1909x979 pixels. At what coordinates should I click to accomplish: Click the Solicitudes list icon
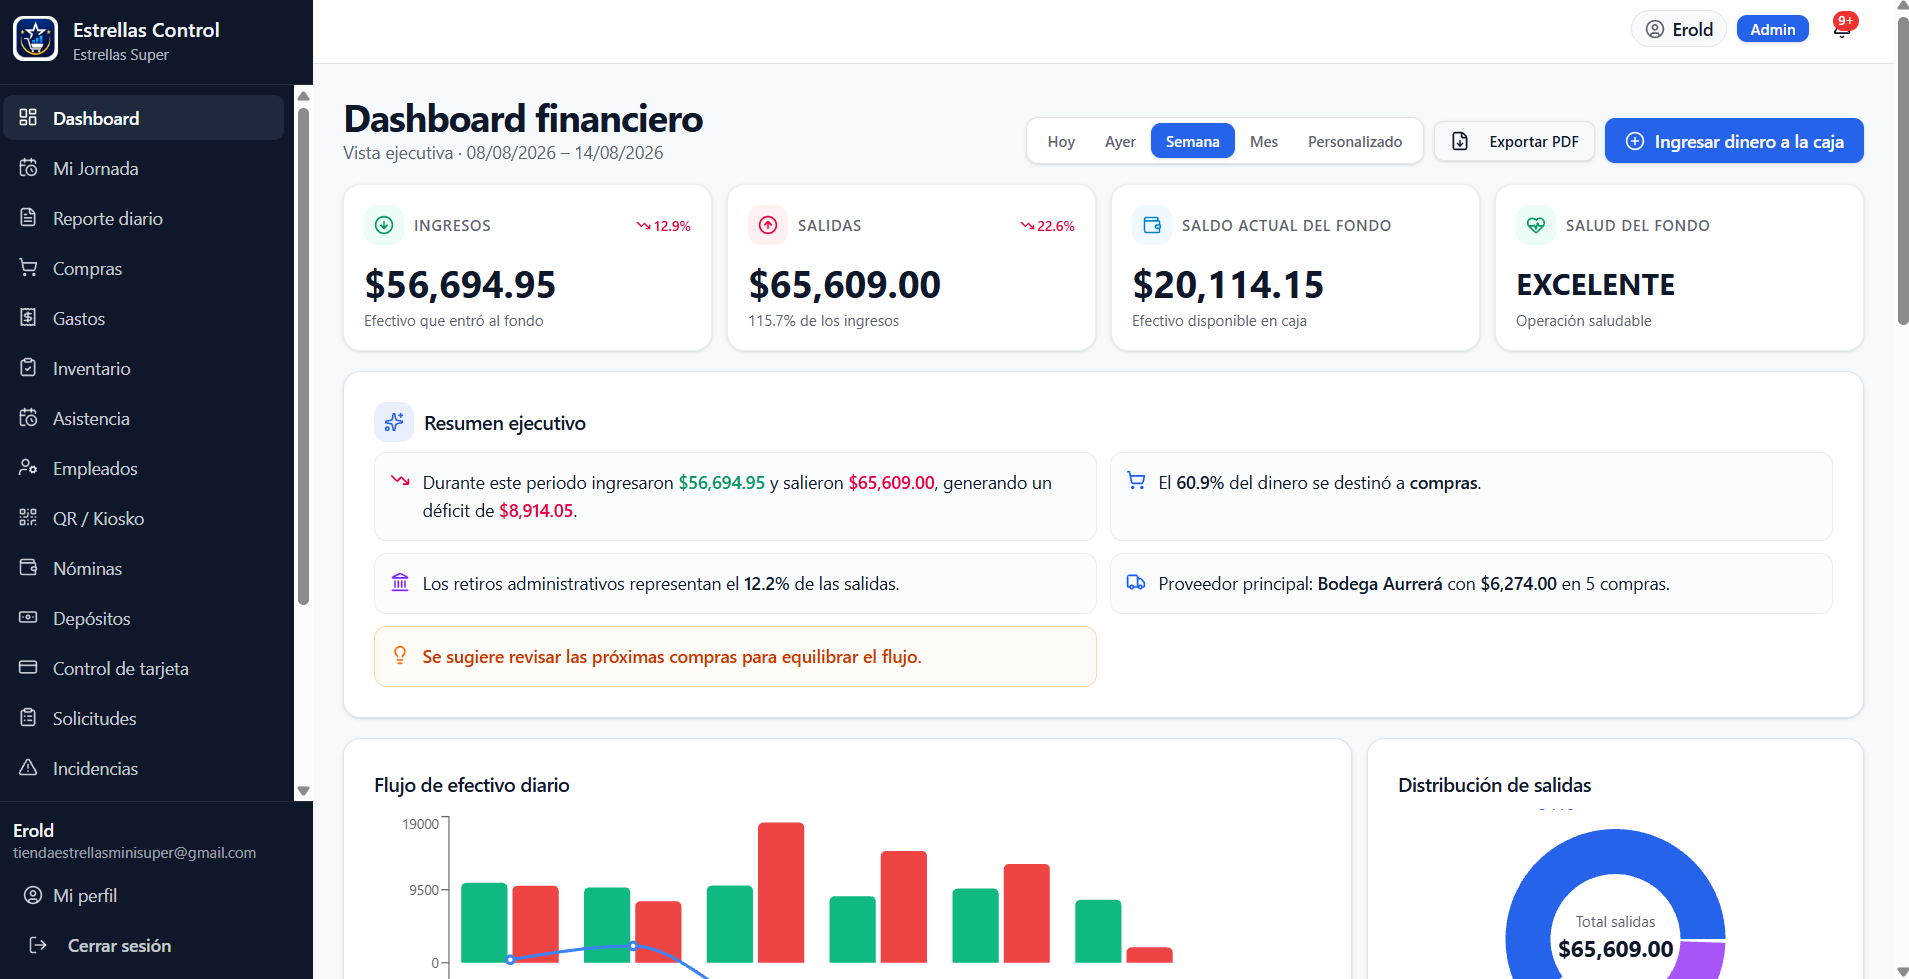pos(28,717)
